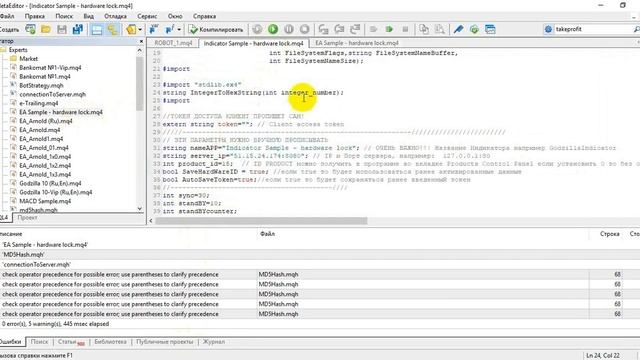The image size is (640, 360).
Task: Select EA_Arnold (Ru).mq4 in Navigator
Action: click(45, 121)
